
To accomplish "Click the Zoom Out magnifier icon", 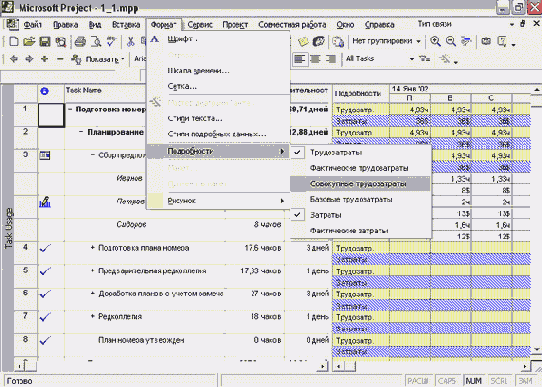I will [451, 41].
